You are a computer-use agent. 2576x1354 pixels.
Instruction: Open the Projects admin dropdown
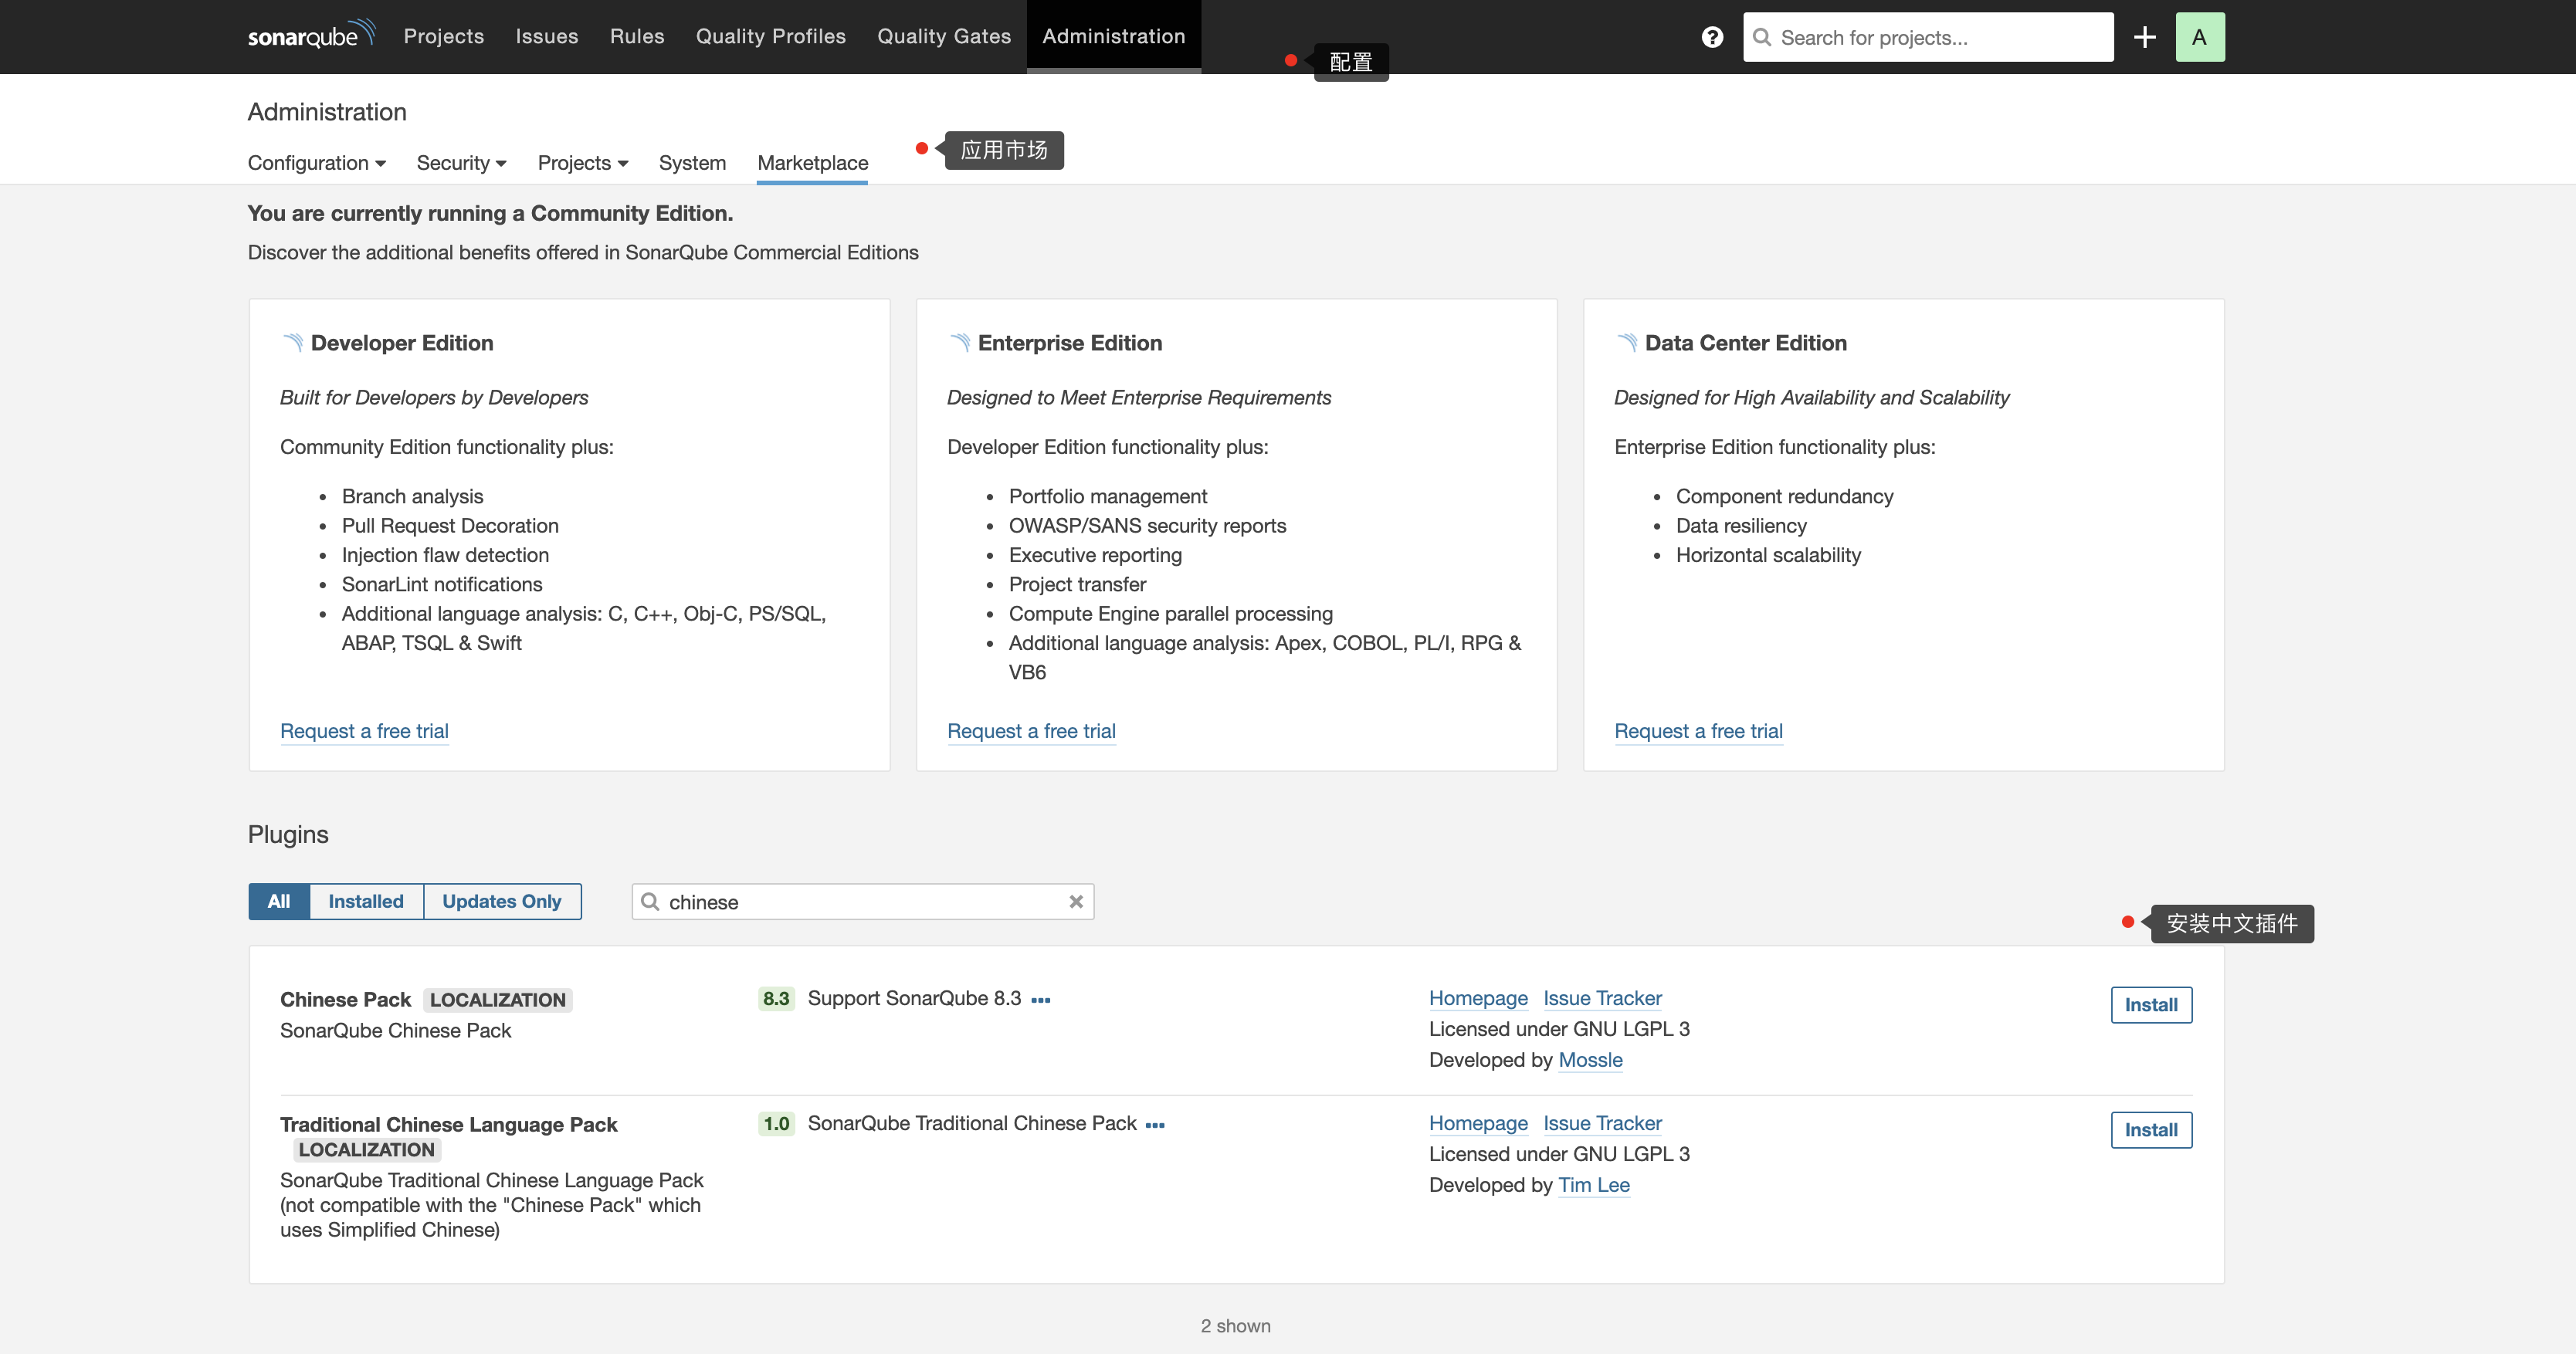pos(582,162)
